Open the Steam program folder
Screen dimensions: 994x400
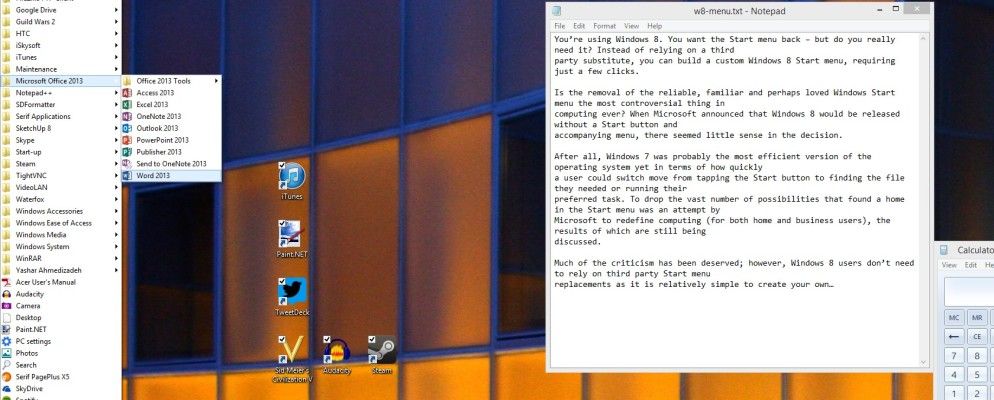point(60,164)
